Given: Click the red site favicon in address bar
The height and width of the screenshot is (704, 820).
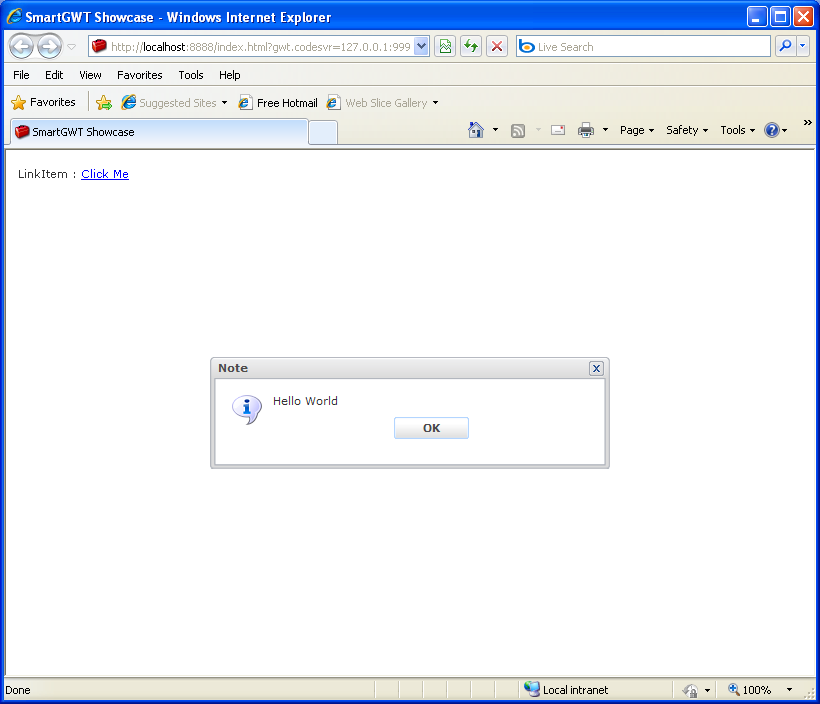Looking at the screenshot, I should click(99, 47).
